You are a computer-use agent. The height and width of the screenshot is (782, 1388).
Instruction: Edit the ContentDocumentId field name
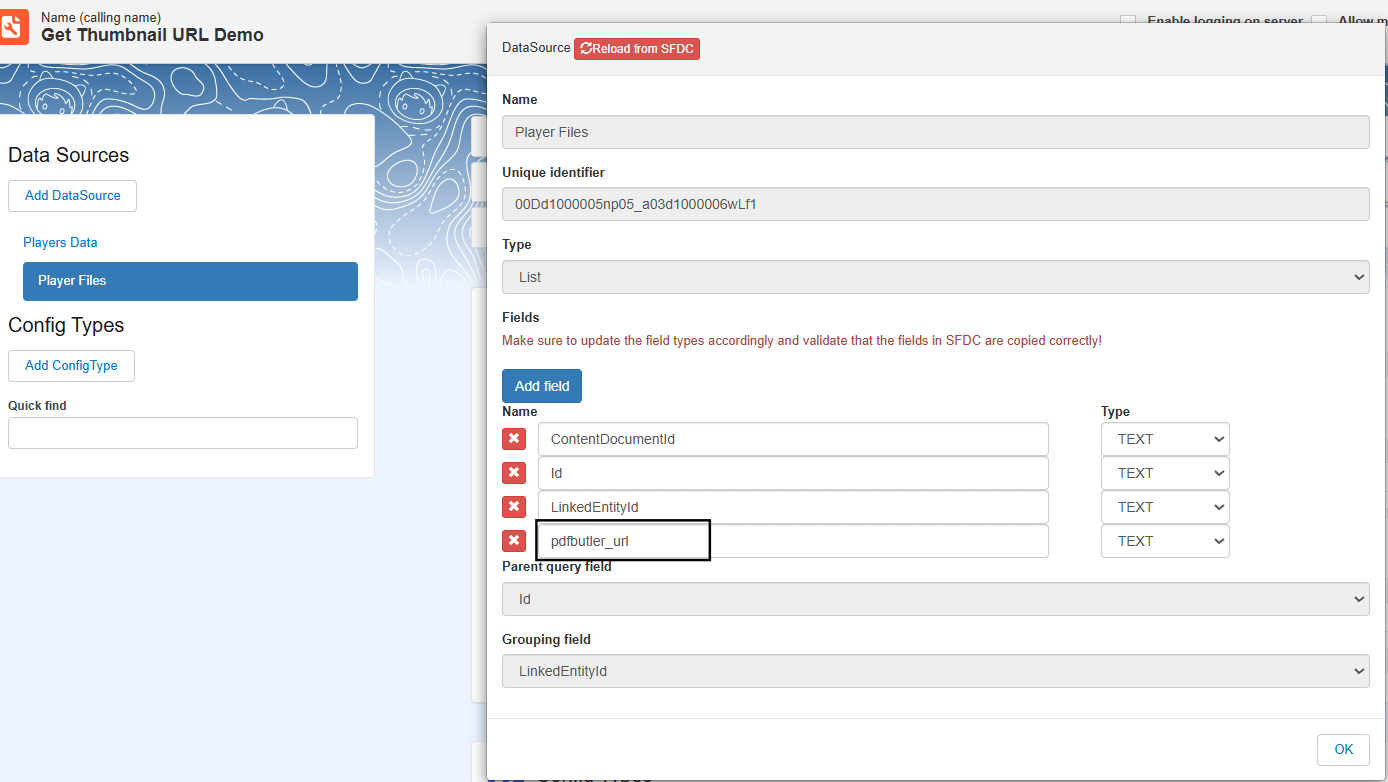(x=793, y=439)
